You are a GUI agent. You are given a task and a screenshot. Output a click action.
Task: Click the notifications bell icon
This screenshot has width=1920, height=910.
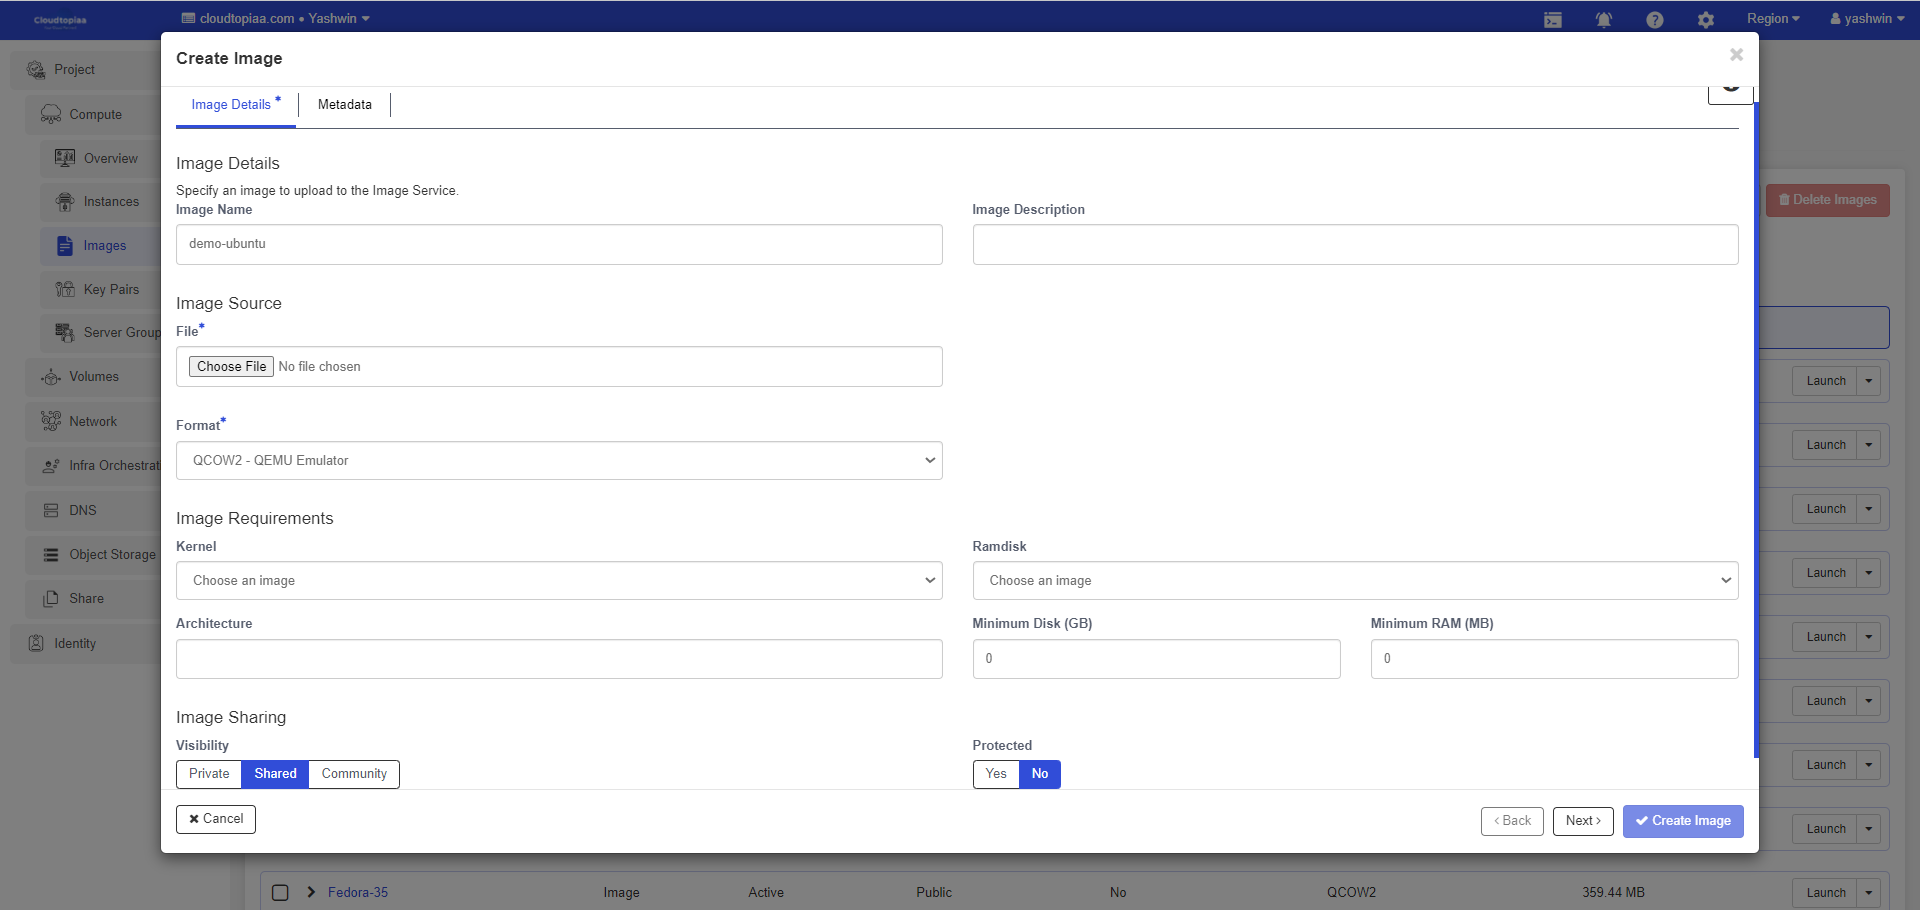click(x=1603, y=20)
